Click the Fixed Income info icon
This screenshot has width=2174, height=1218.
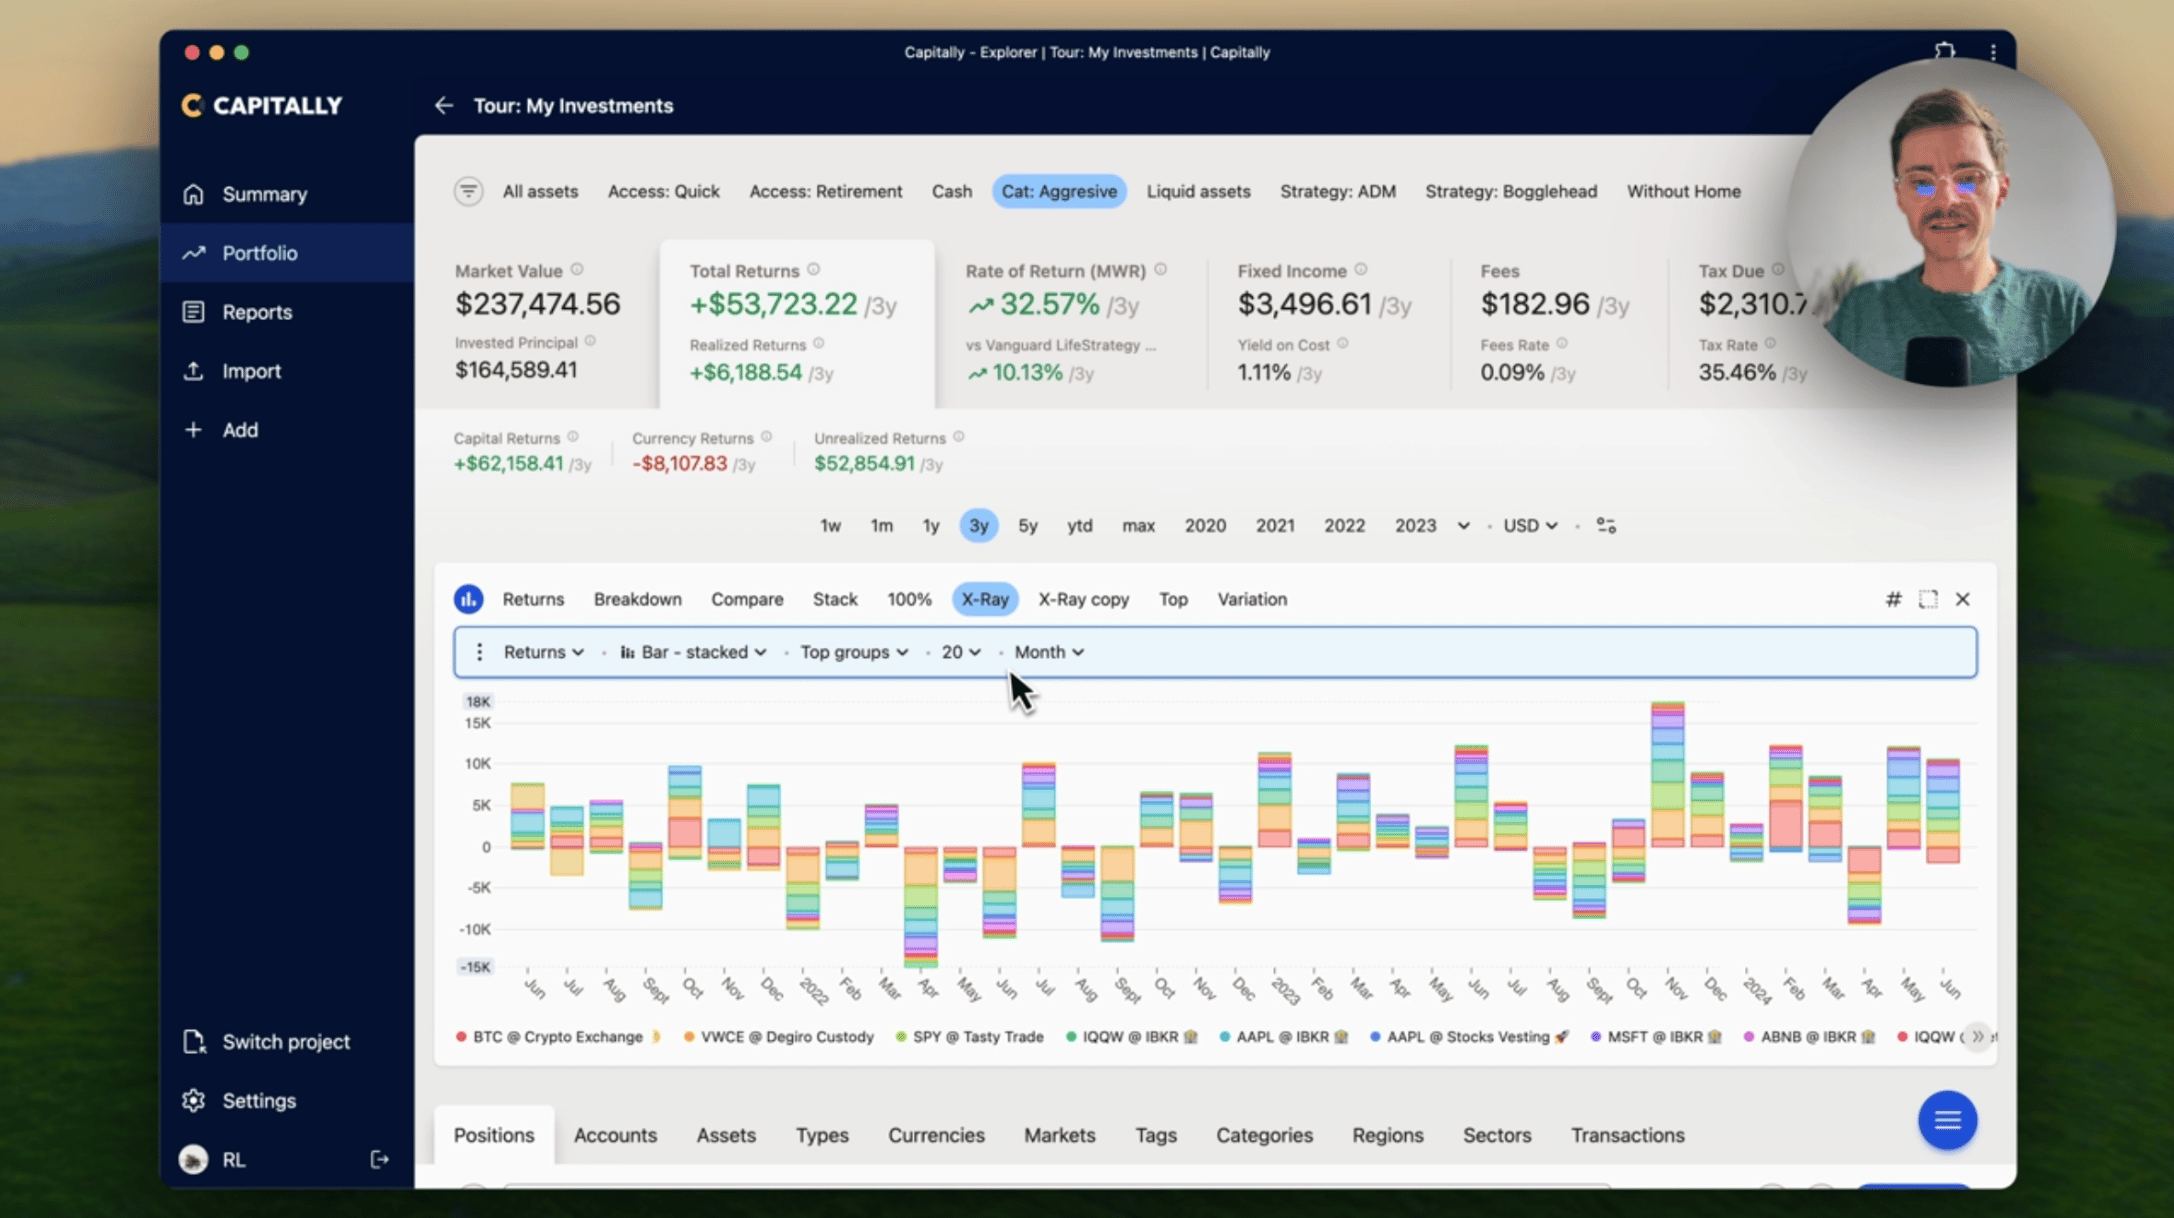click(1361, 269)
